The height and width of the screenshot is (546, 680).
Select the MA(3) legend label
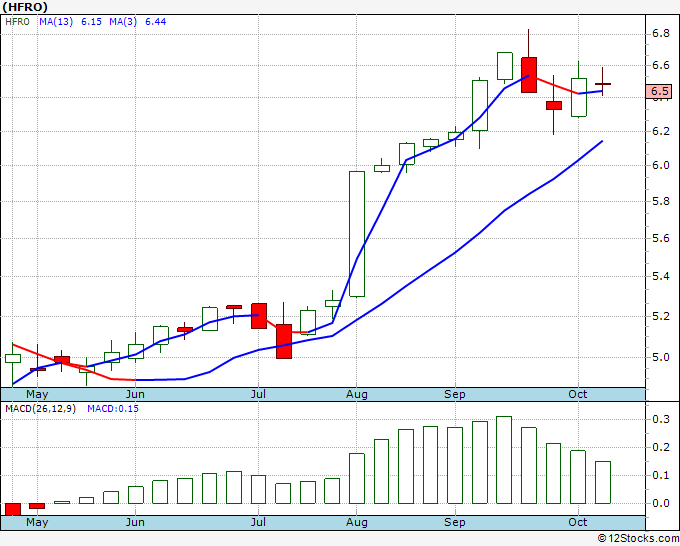coord(123,22)
